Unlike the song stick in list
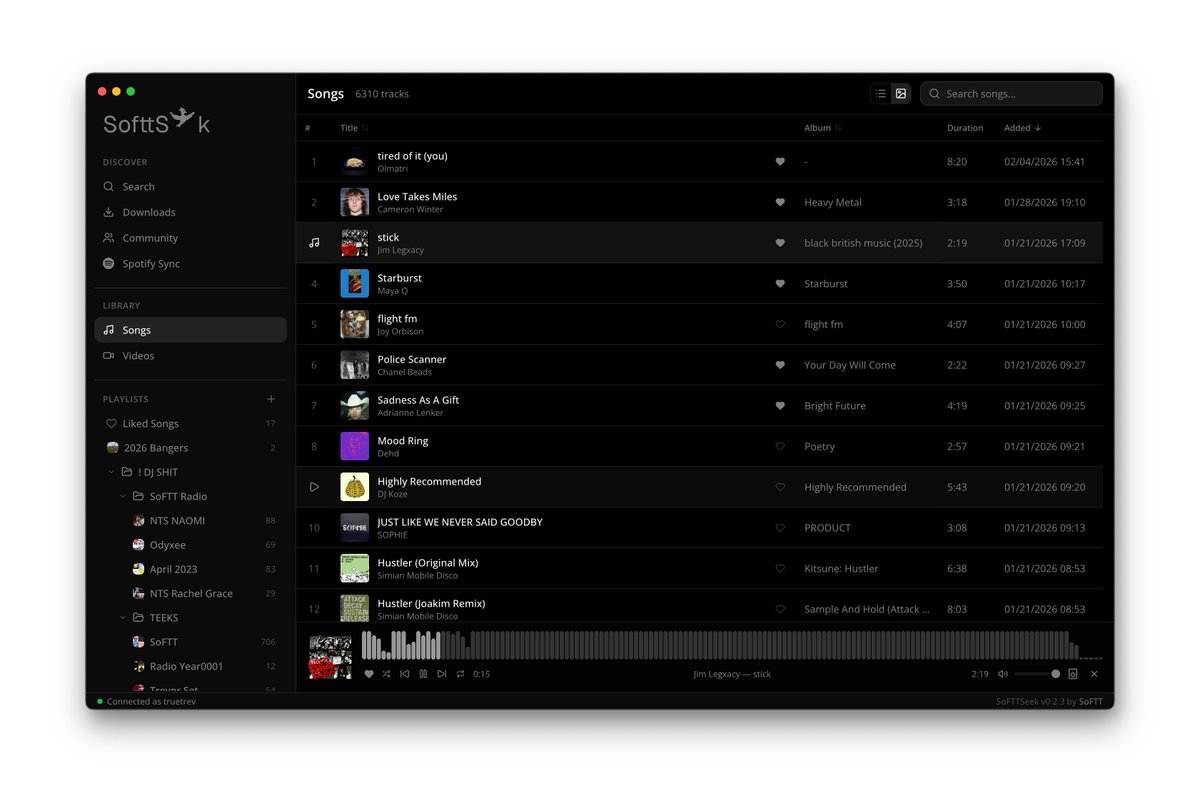The height and width of the screenshot is (808, 1200). tap(780, 243)
